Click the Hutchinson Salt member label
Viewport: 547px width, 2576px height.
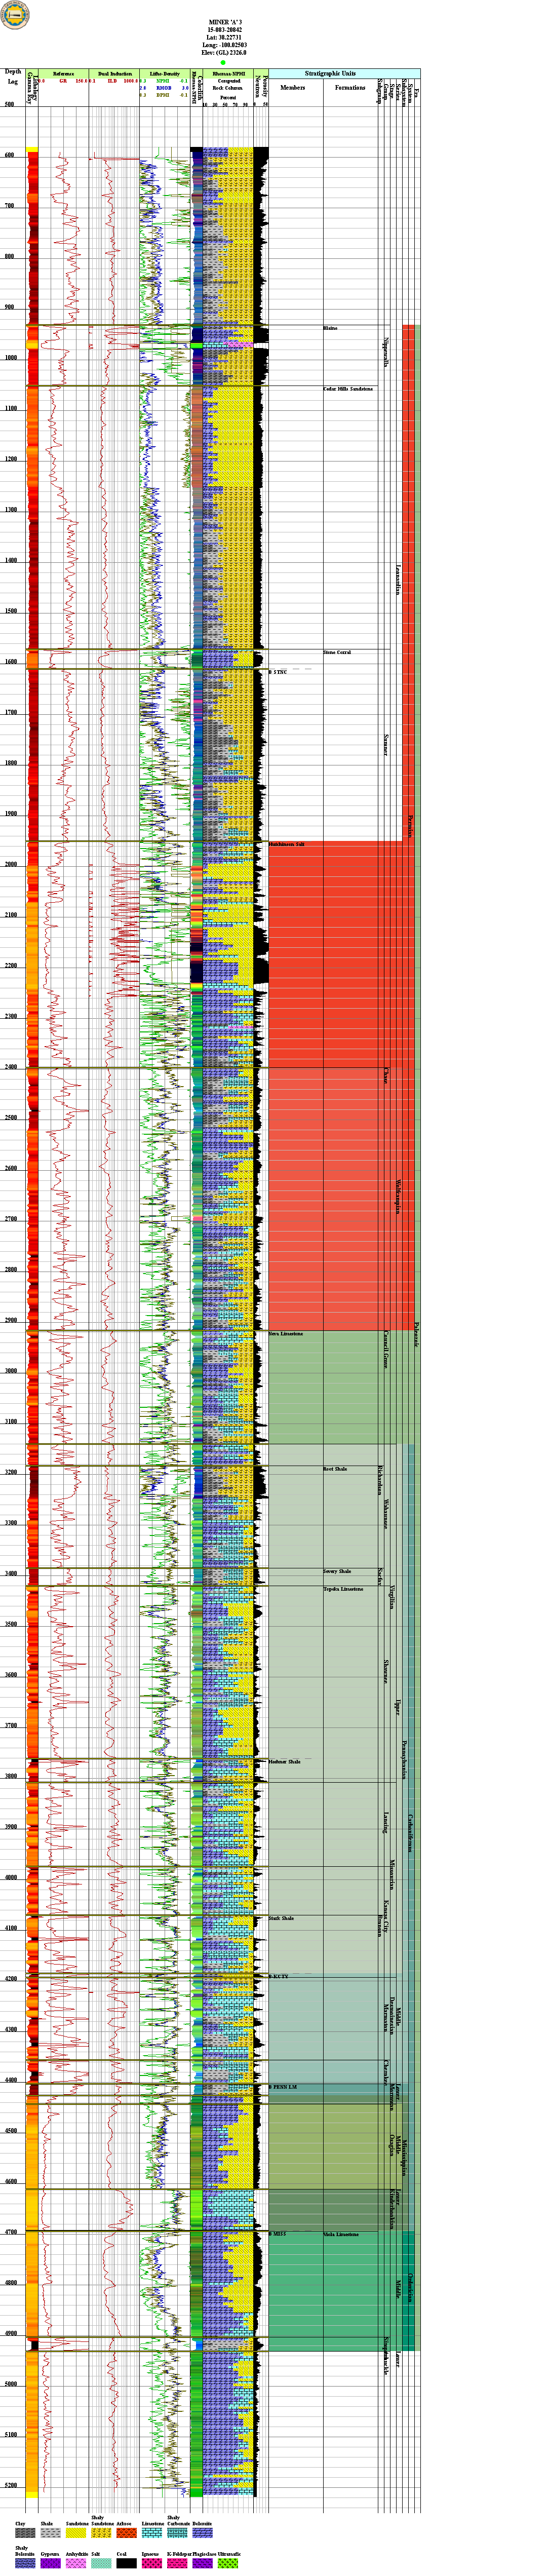[x=287, y=845]
